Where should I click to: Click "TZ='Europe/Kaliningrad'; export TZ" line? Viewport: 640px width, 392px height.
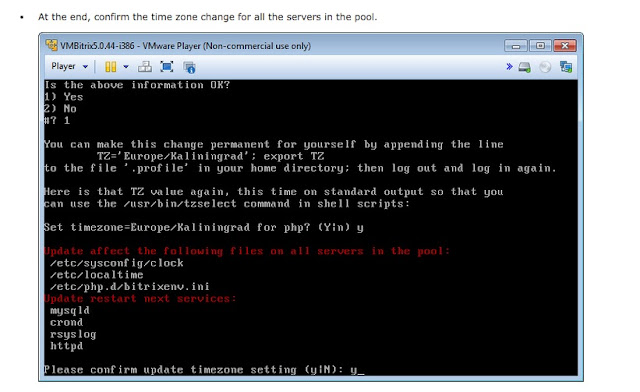tap(211, 156)
